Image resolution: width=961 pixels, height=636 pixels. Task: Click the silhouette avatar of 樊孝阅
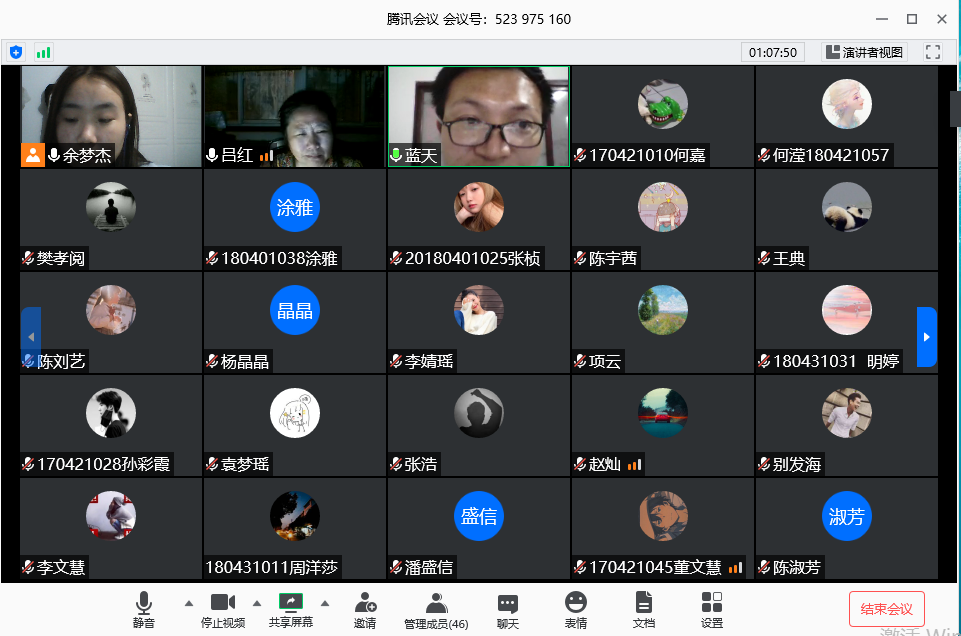tap(111, 207)
